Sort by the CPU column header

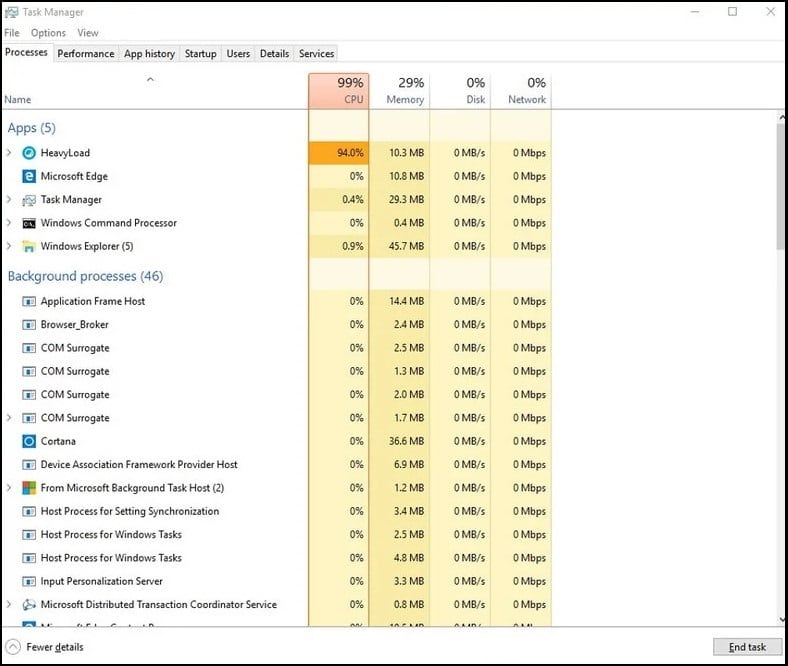(339, 91)
